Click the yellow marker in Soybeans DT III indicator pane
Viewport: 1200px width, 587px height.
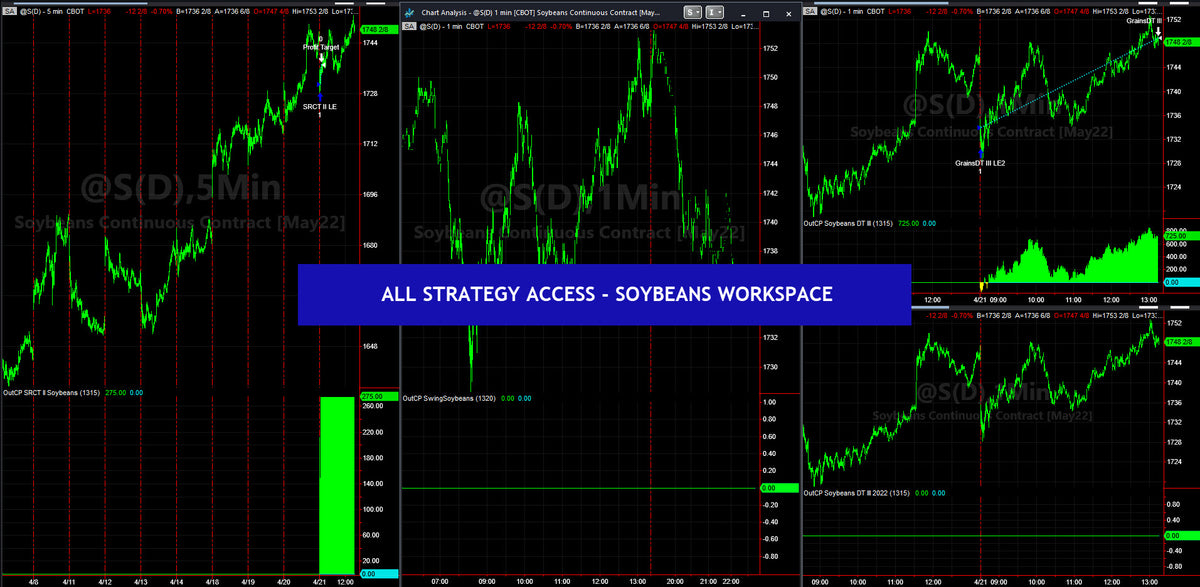pos(982,288)
